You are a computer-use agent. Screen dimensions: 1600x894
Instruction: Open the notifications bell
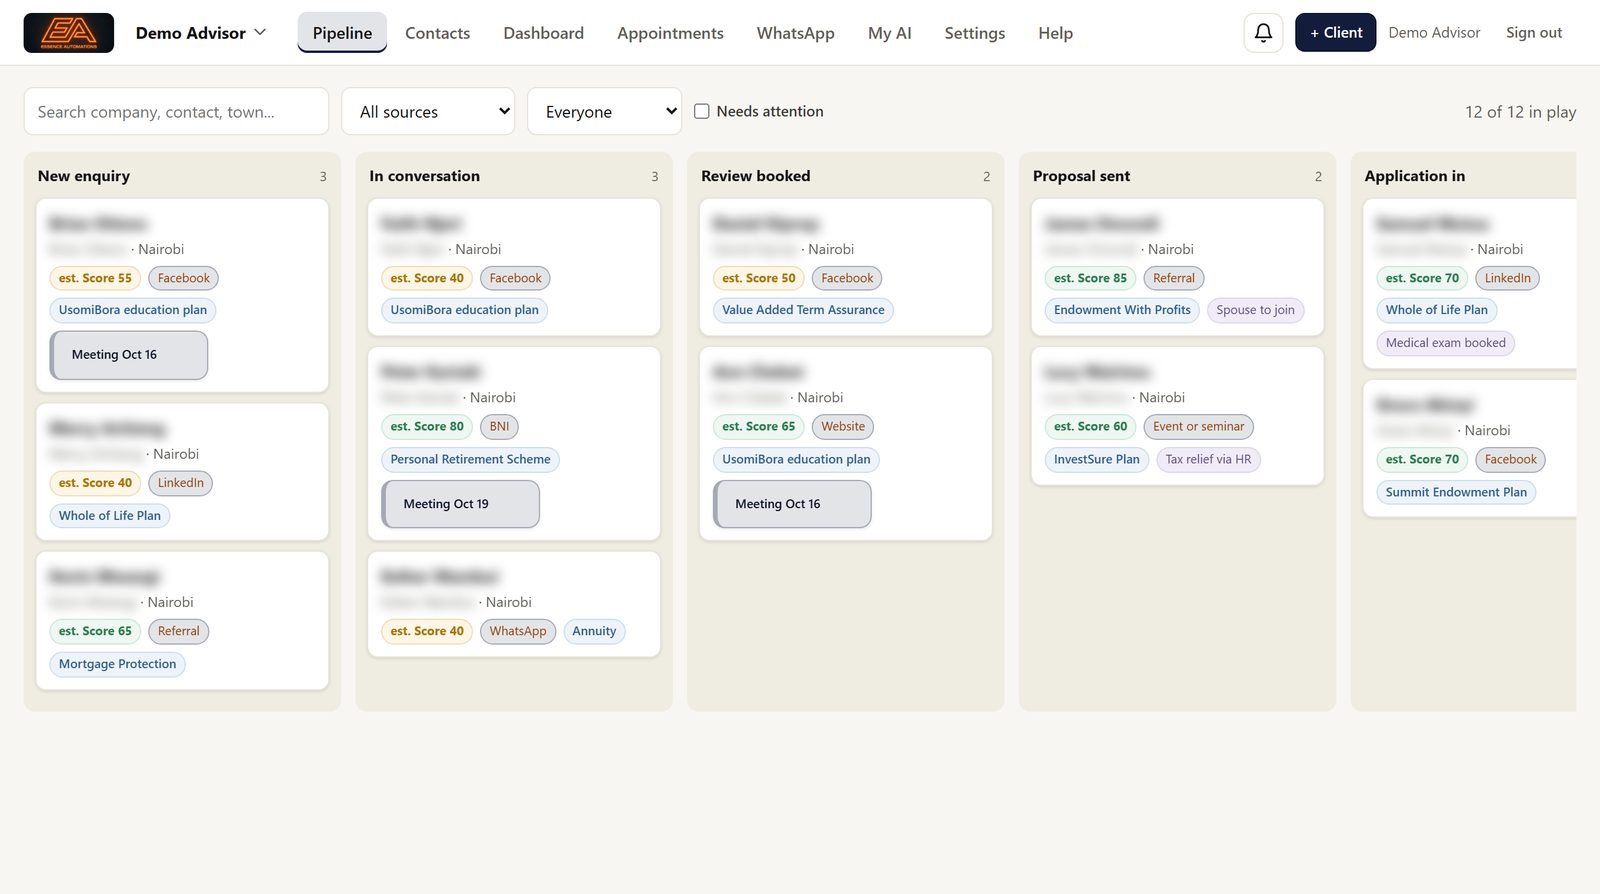point(1263,33)
